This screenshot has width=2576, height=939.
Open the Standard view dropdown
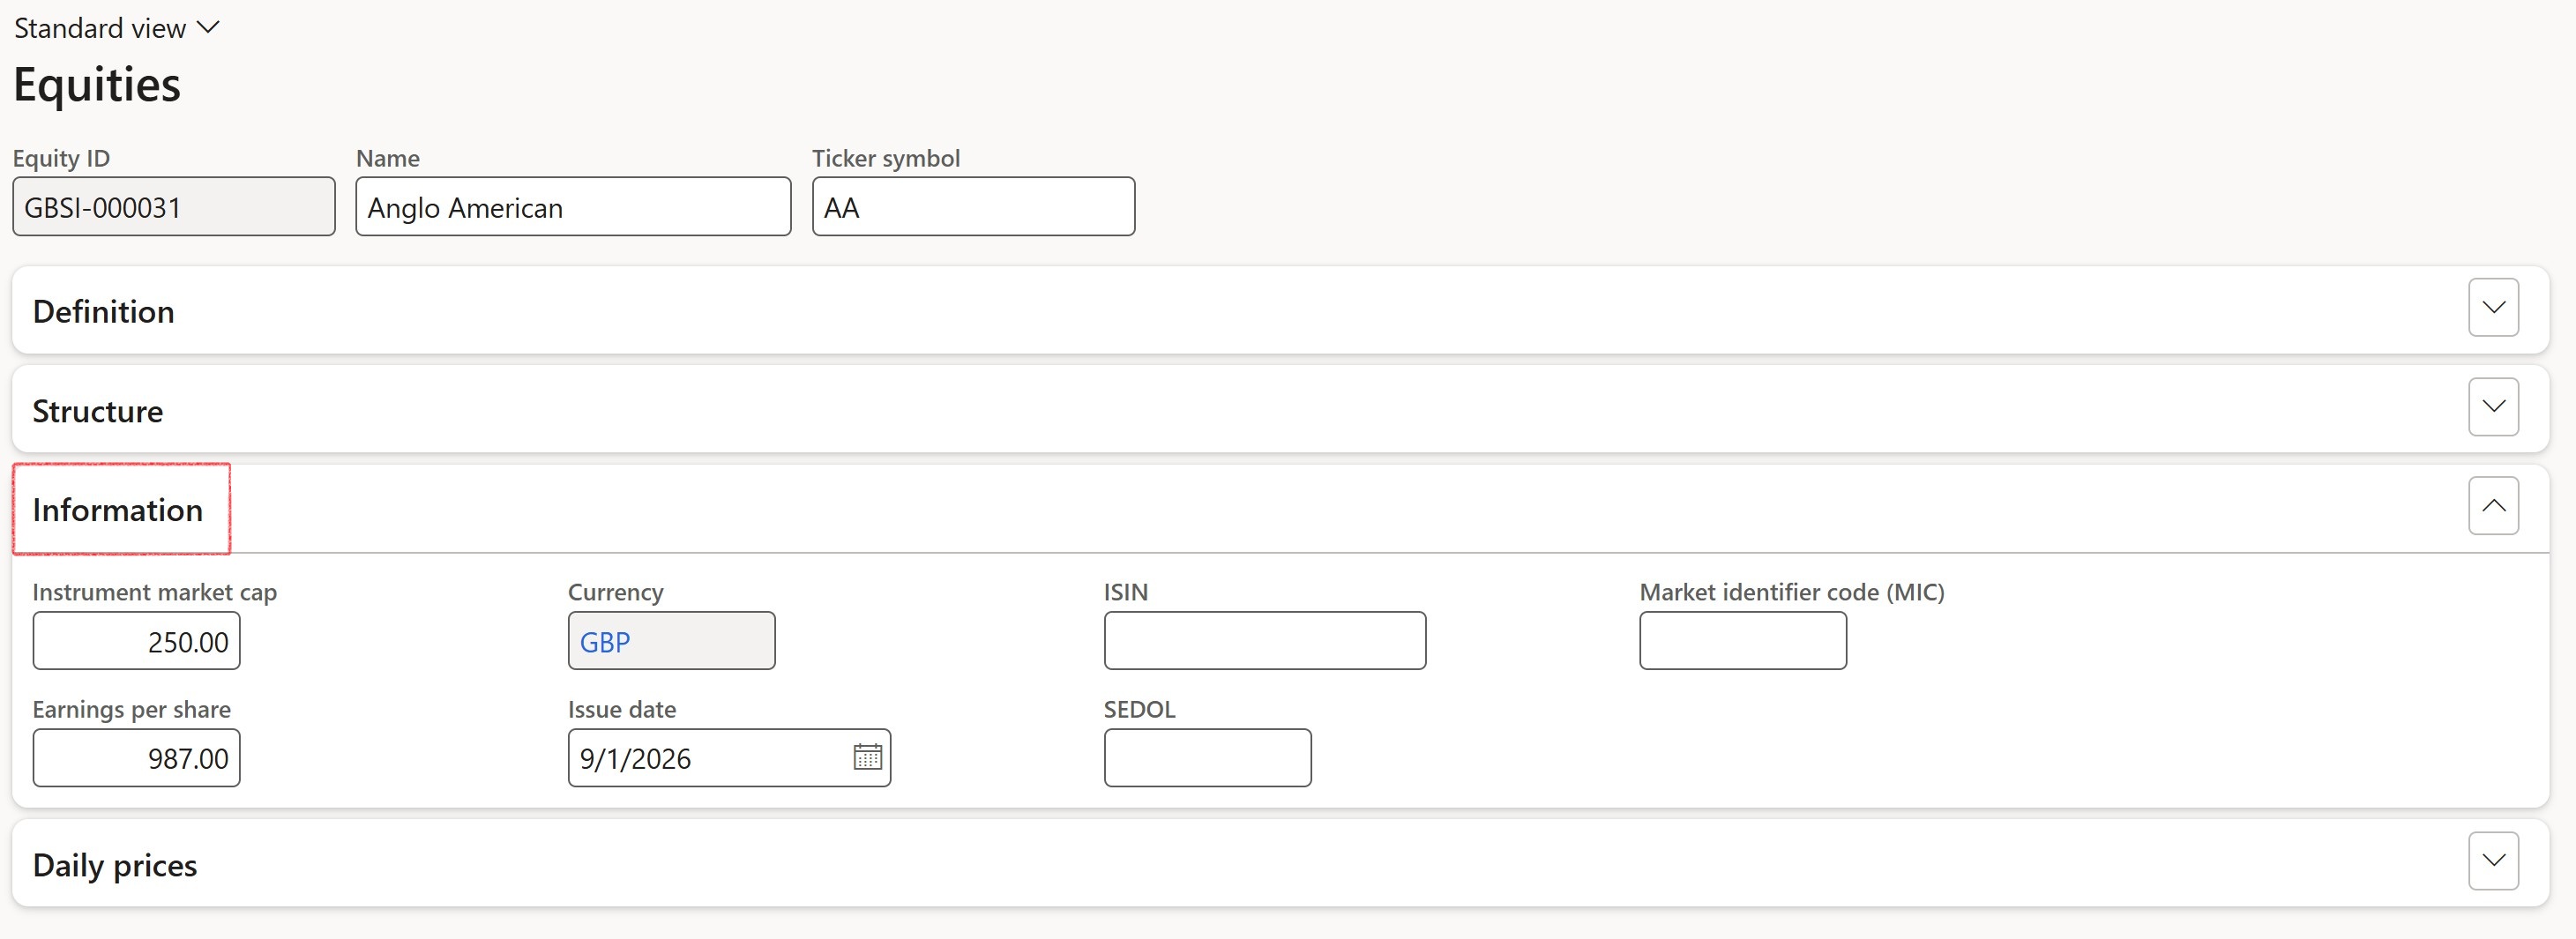[116, 28]
